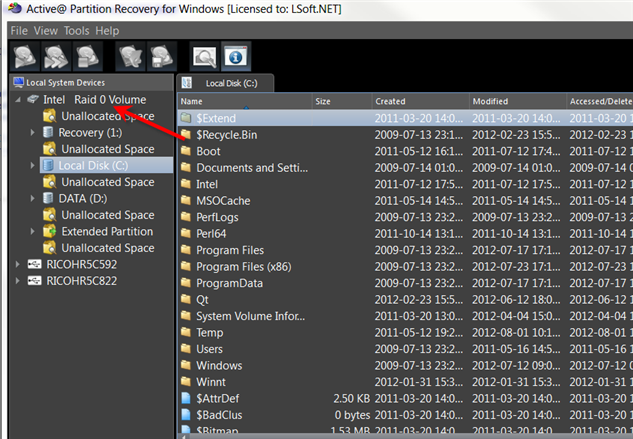The height and width of the screenshot is (439, 633).
Task: Sort by the Accessed/Deleted column header
Action: click(x=600, y=101)
